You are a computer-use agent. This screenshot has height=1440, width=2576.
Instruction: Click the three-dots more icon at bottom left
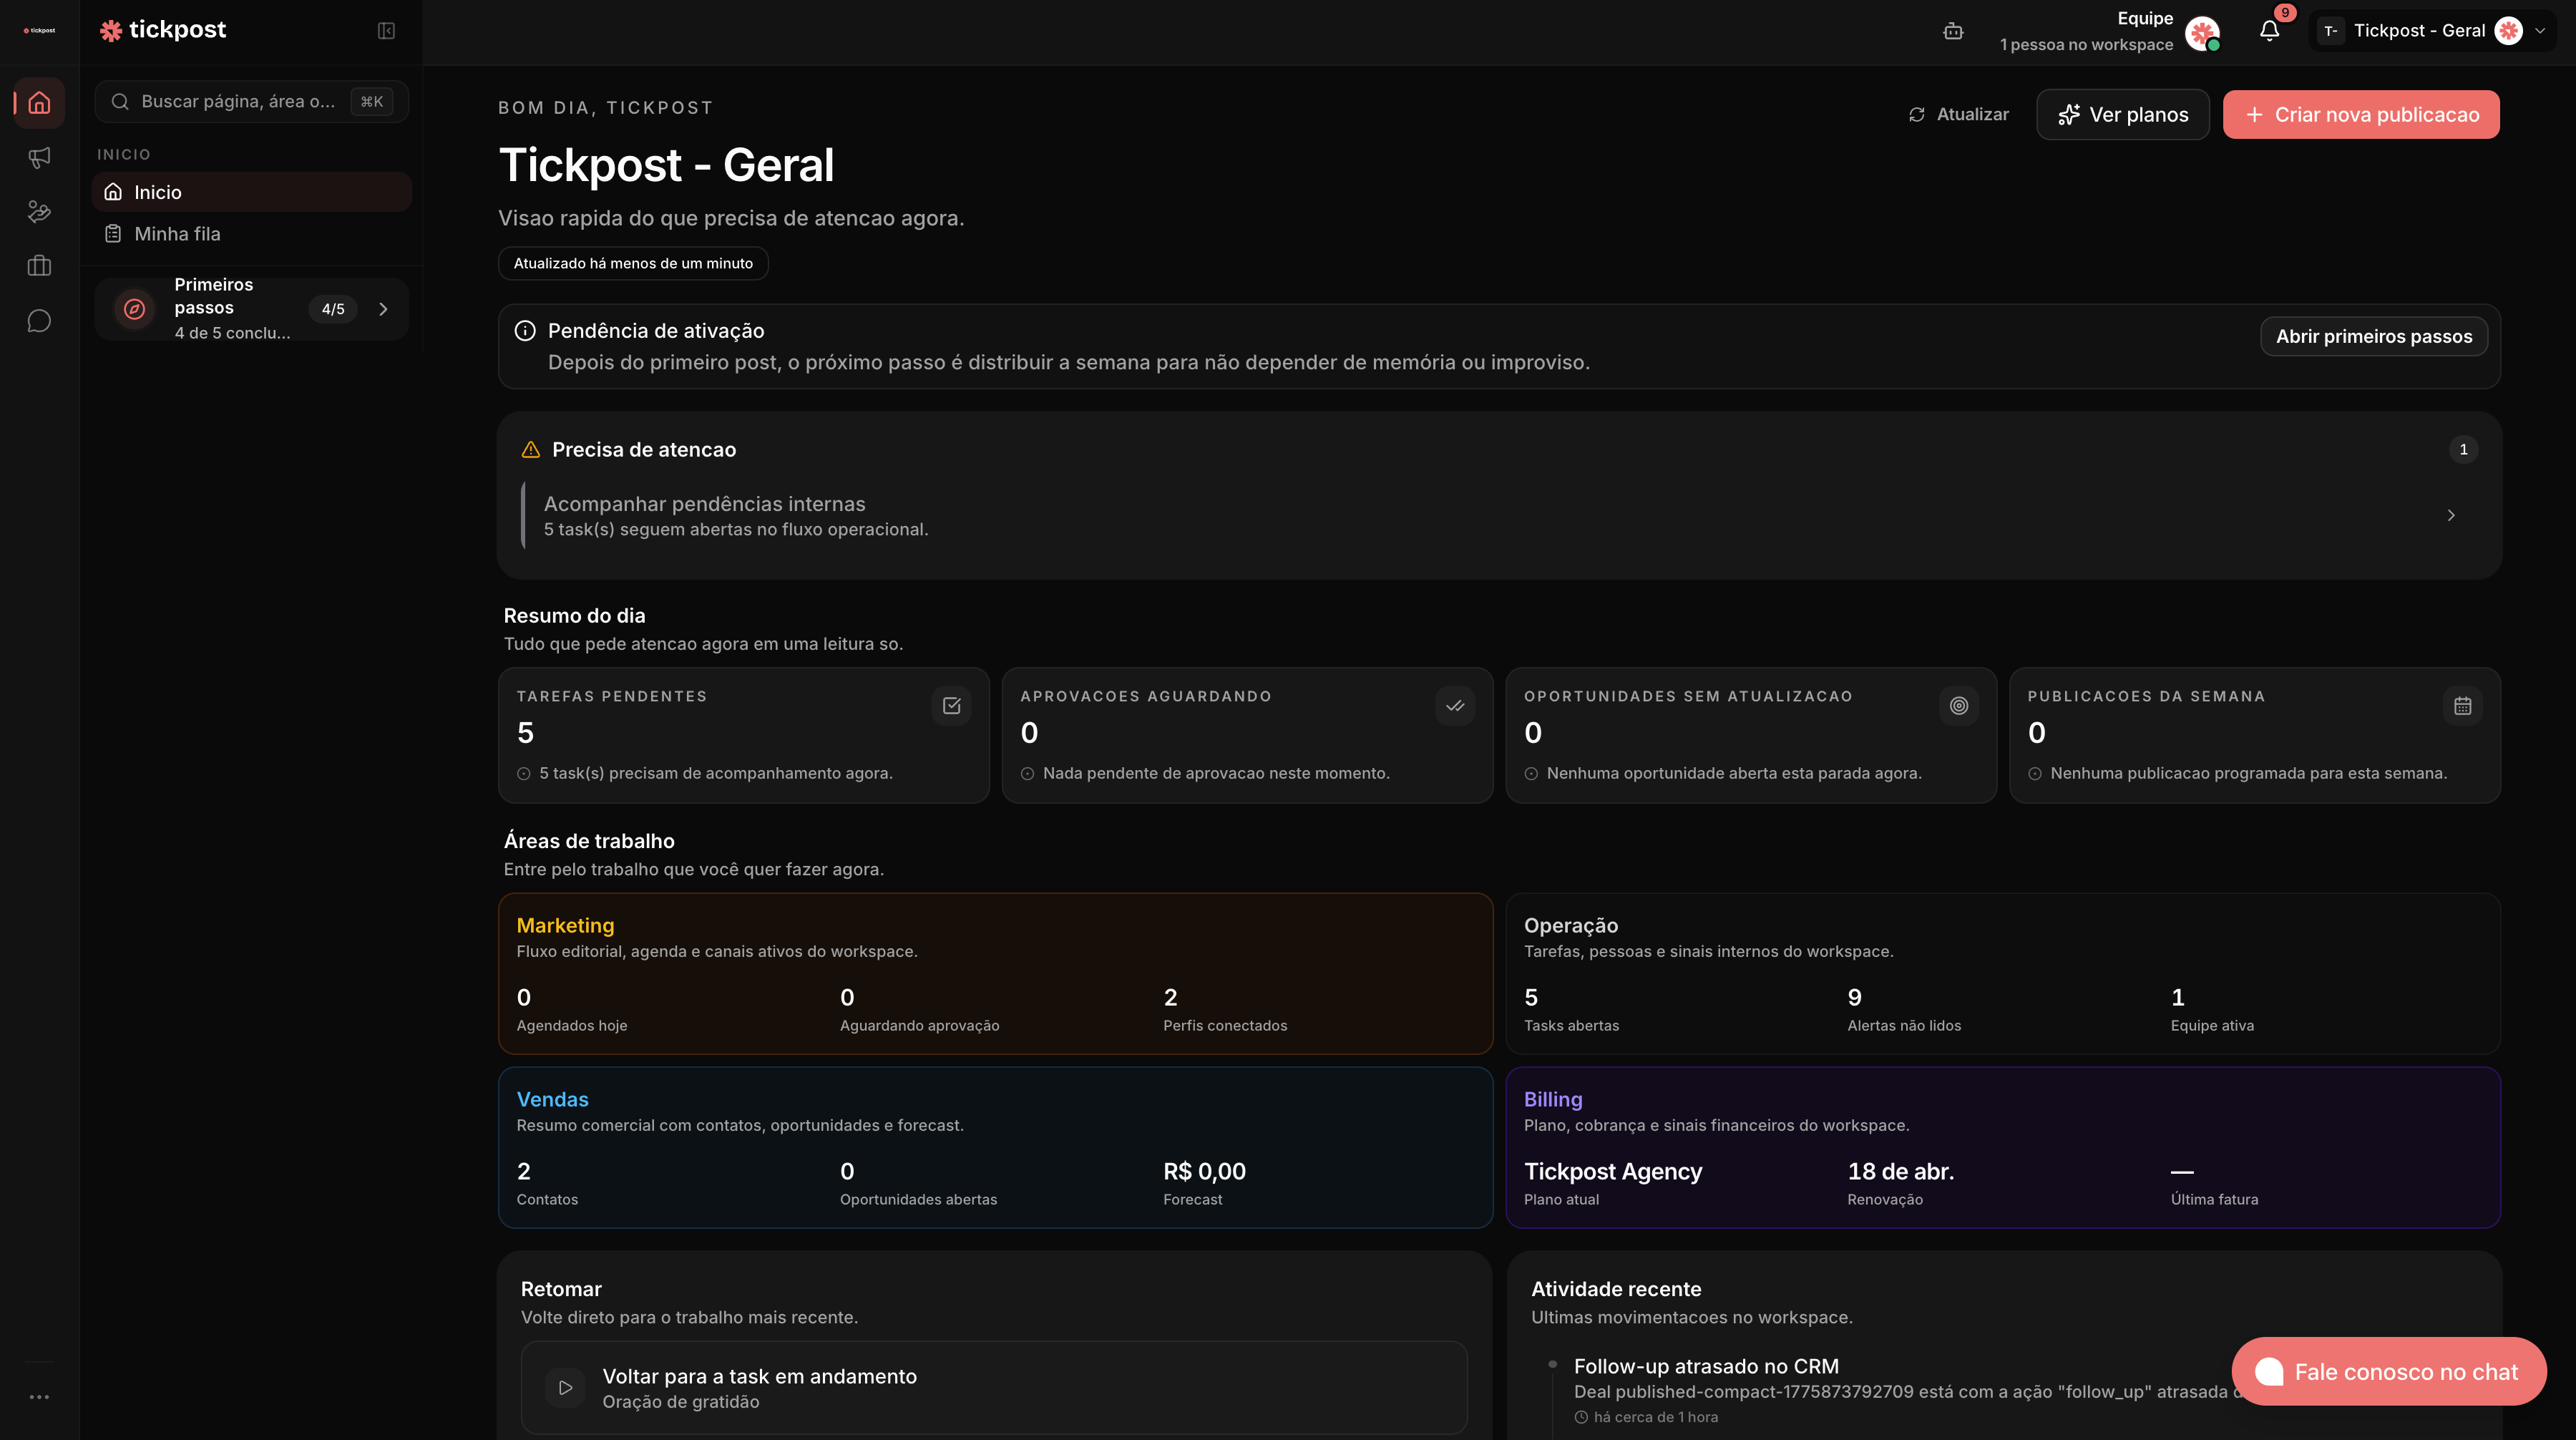(x=39, y=1397)
